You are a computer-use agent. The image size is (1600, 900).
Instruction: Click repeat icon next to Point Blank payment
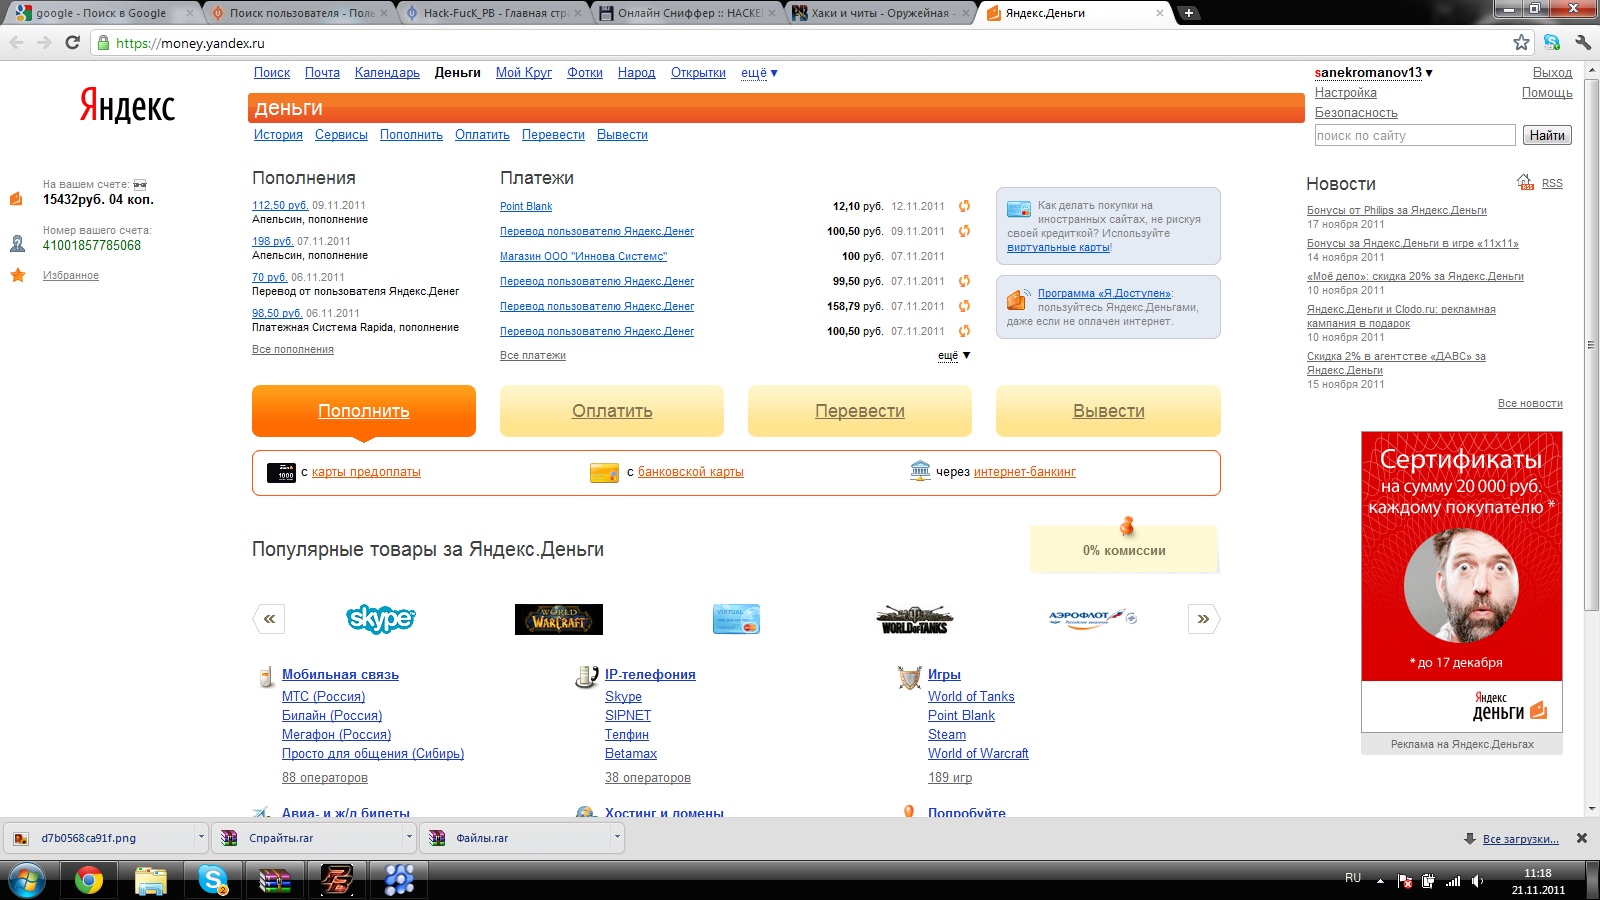(x=964, y=206)
